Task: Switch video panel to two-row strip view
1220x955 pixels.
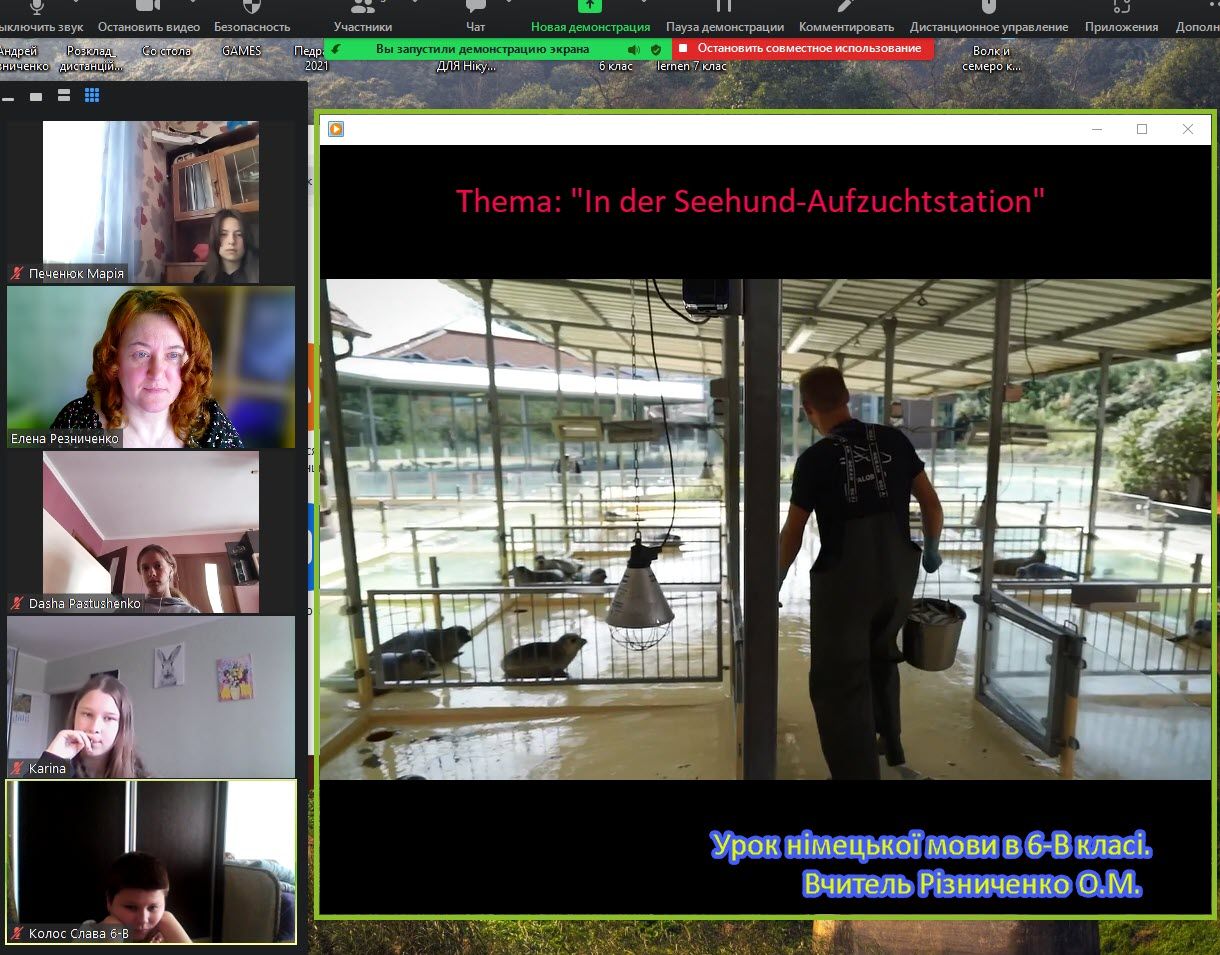Action: tap(64, 96)
